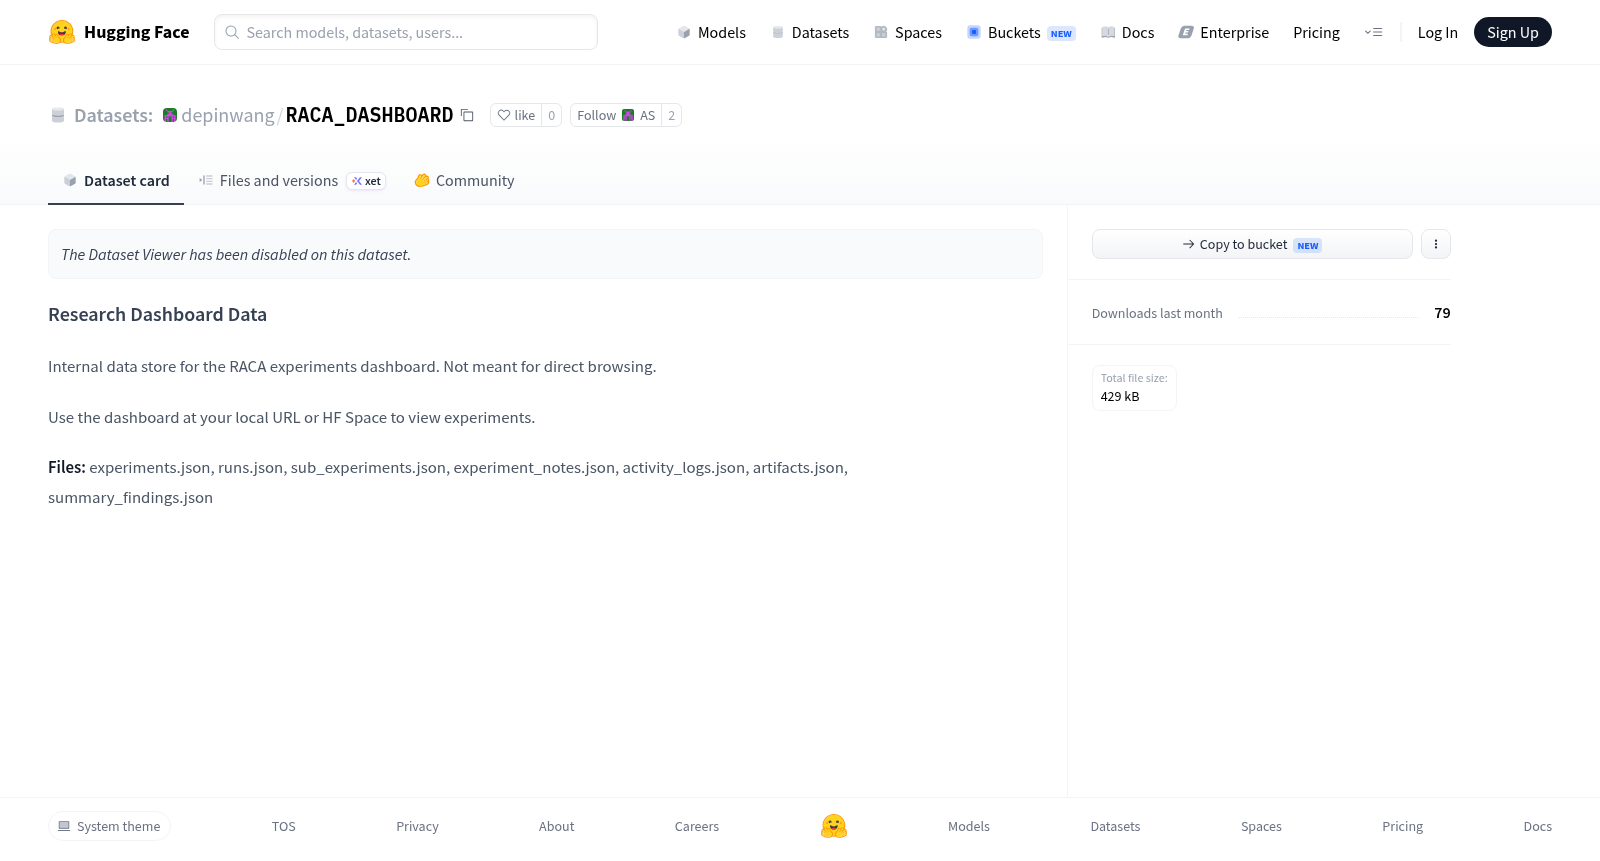Image resolution: width=1600 pixels, height=861 pixels.
Task: Open the Enterprise header link
Action: point(1223,32)
